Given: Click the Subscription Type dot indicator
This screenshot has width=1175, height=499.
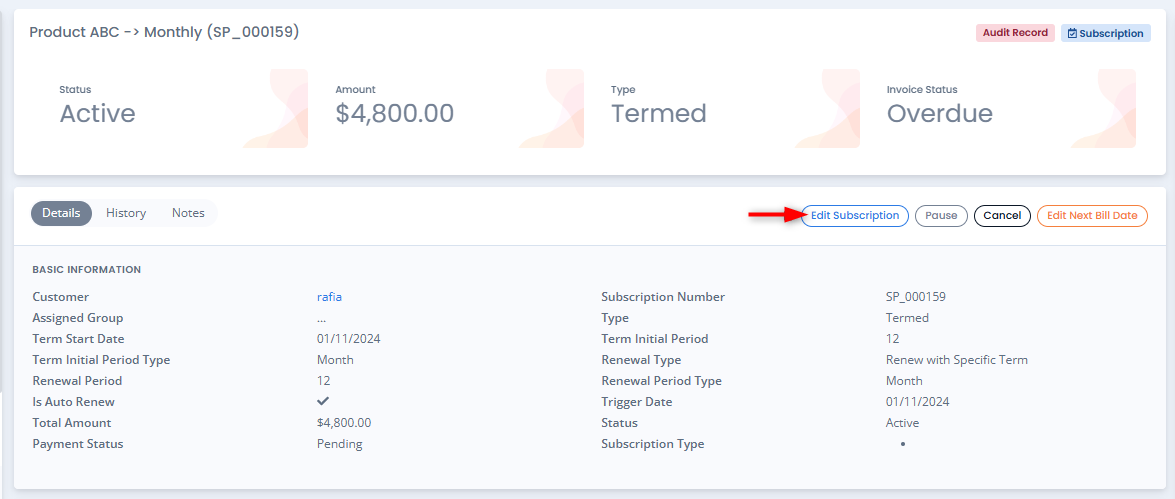Looking at the screenshot, I should click(x=903, y=444).
